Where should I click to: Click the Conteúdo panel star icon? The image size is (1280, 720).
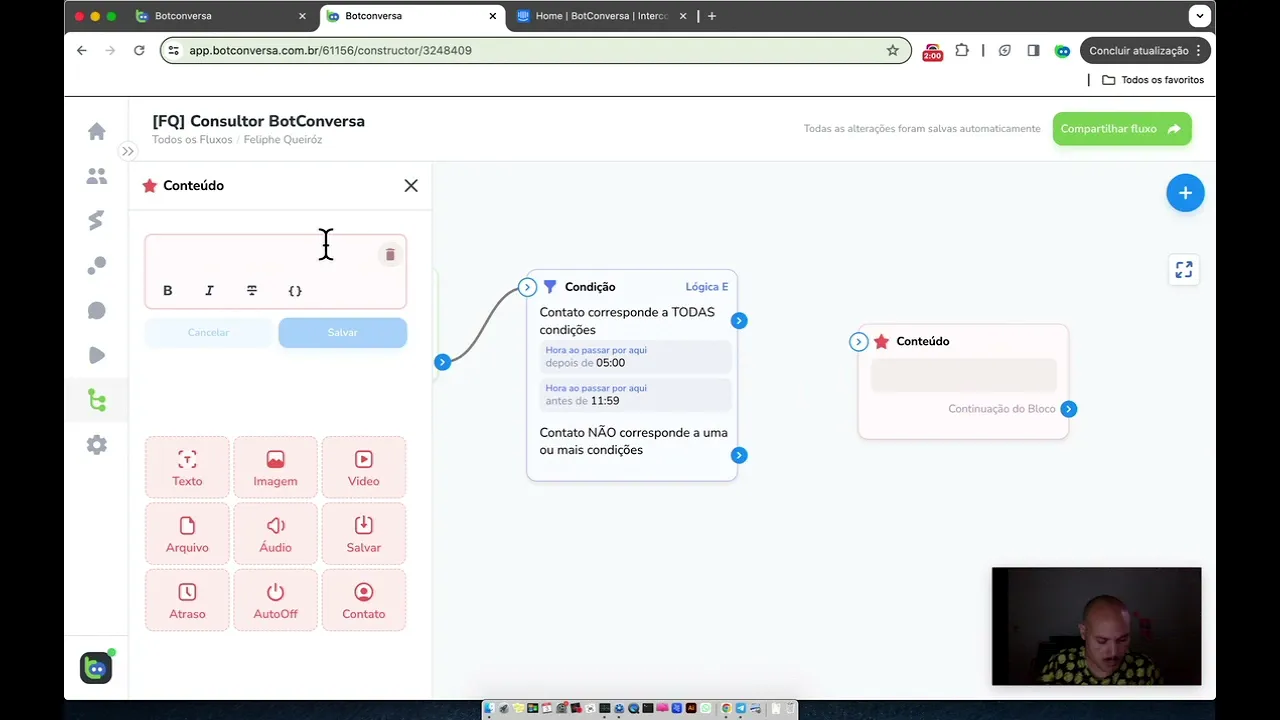[150, 186]
